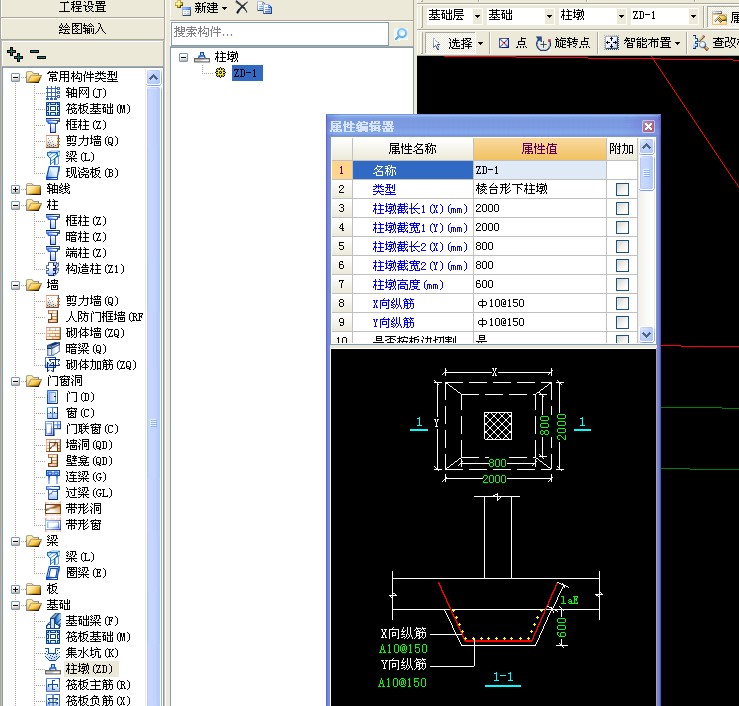Click the search components input field
Viewport: 739px width, 706px height.
click(x=279, y=33)
